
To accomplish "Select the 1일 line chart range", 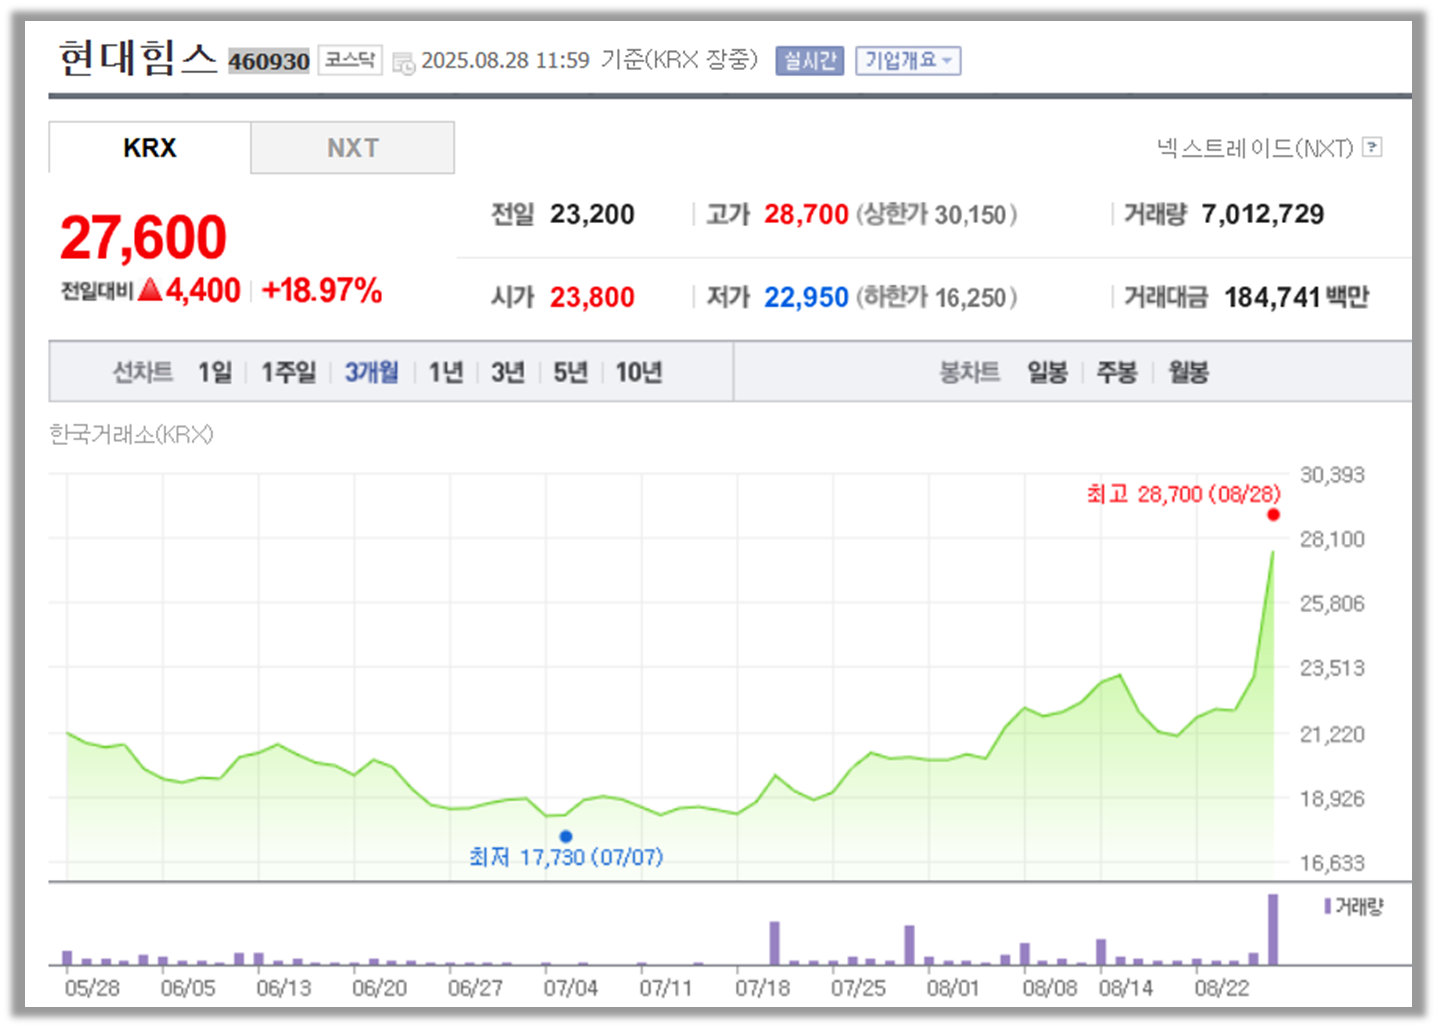I will (214, 372).
